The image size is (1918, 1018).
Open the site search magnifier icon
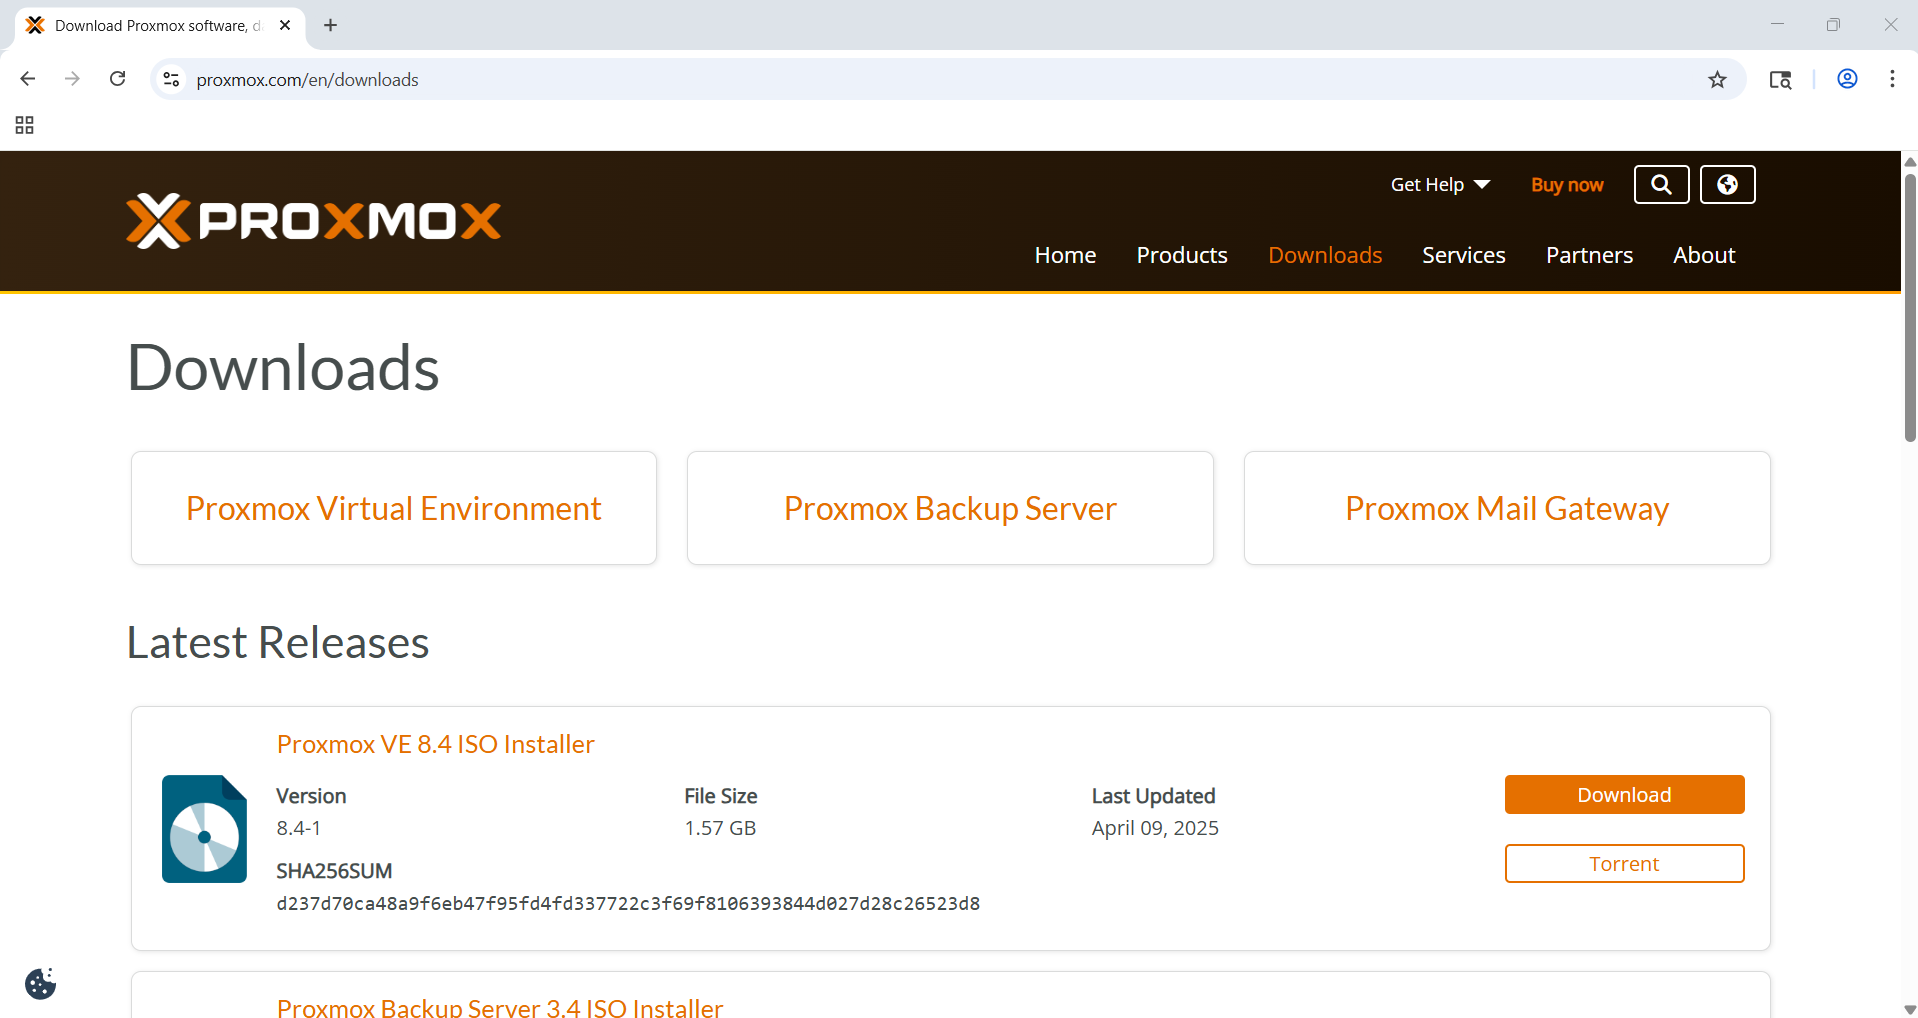1661,184
